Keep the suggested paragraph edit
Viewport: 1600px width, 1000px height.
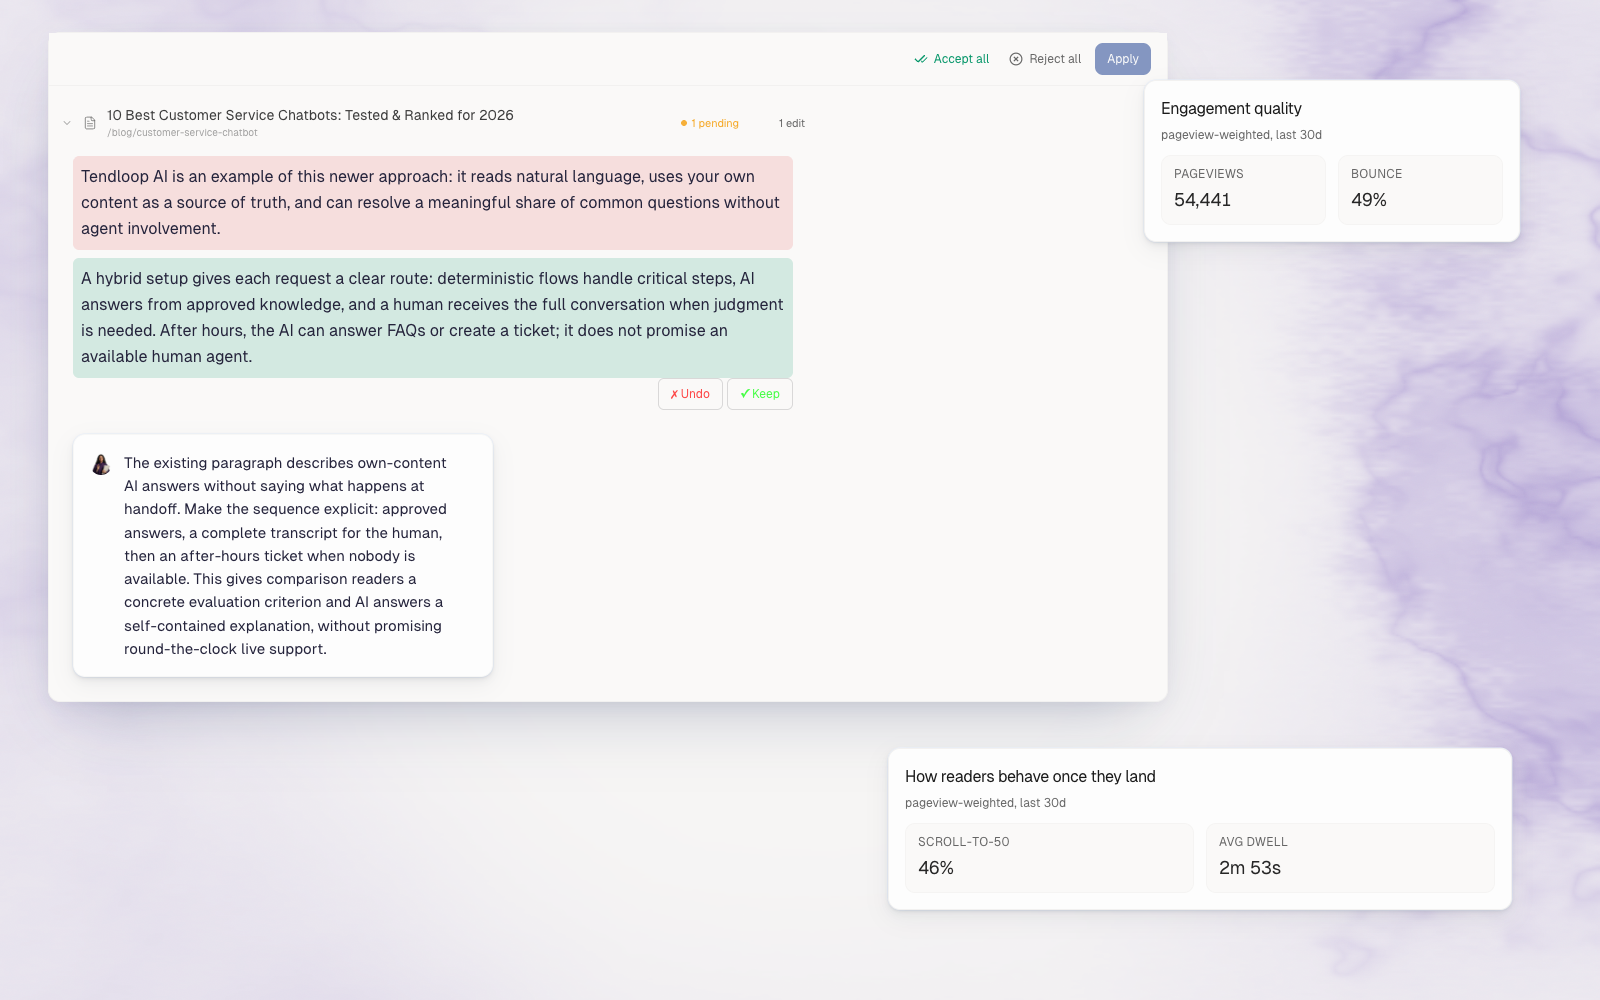coord(760,394)
